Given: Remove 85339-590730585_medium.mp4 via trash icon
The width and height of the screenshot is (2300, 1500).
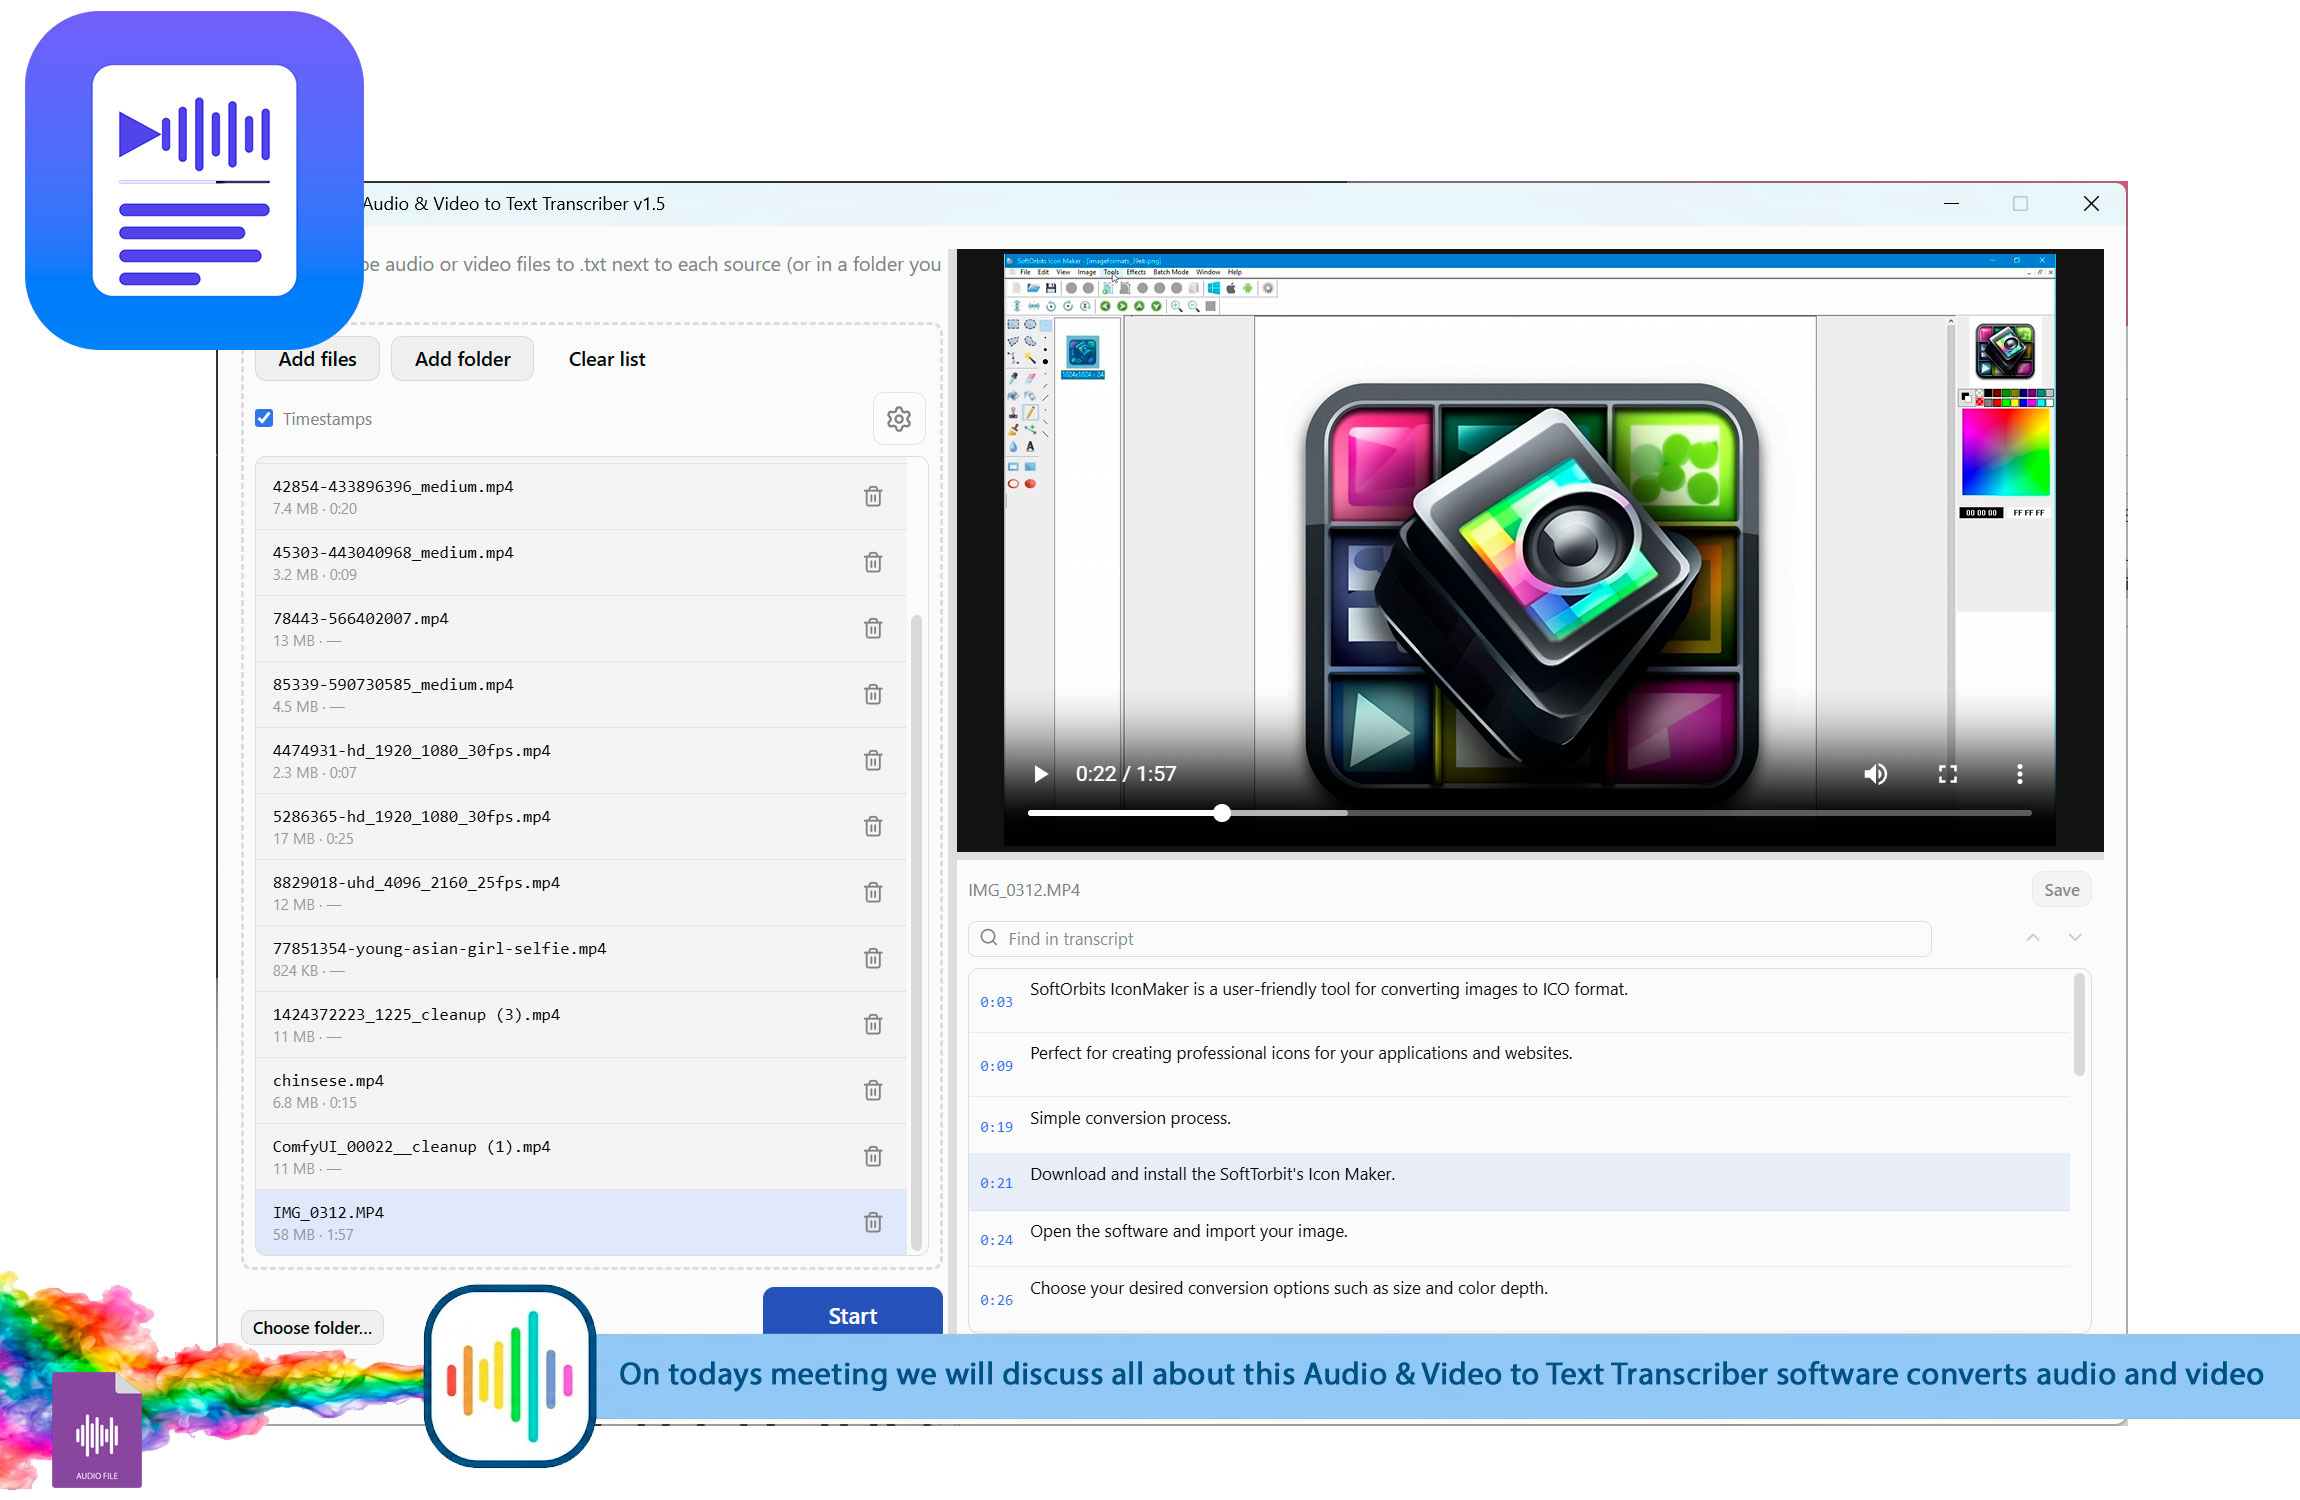Looking at the screenshot, I should pyautogui.click(x=873, y=694).
